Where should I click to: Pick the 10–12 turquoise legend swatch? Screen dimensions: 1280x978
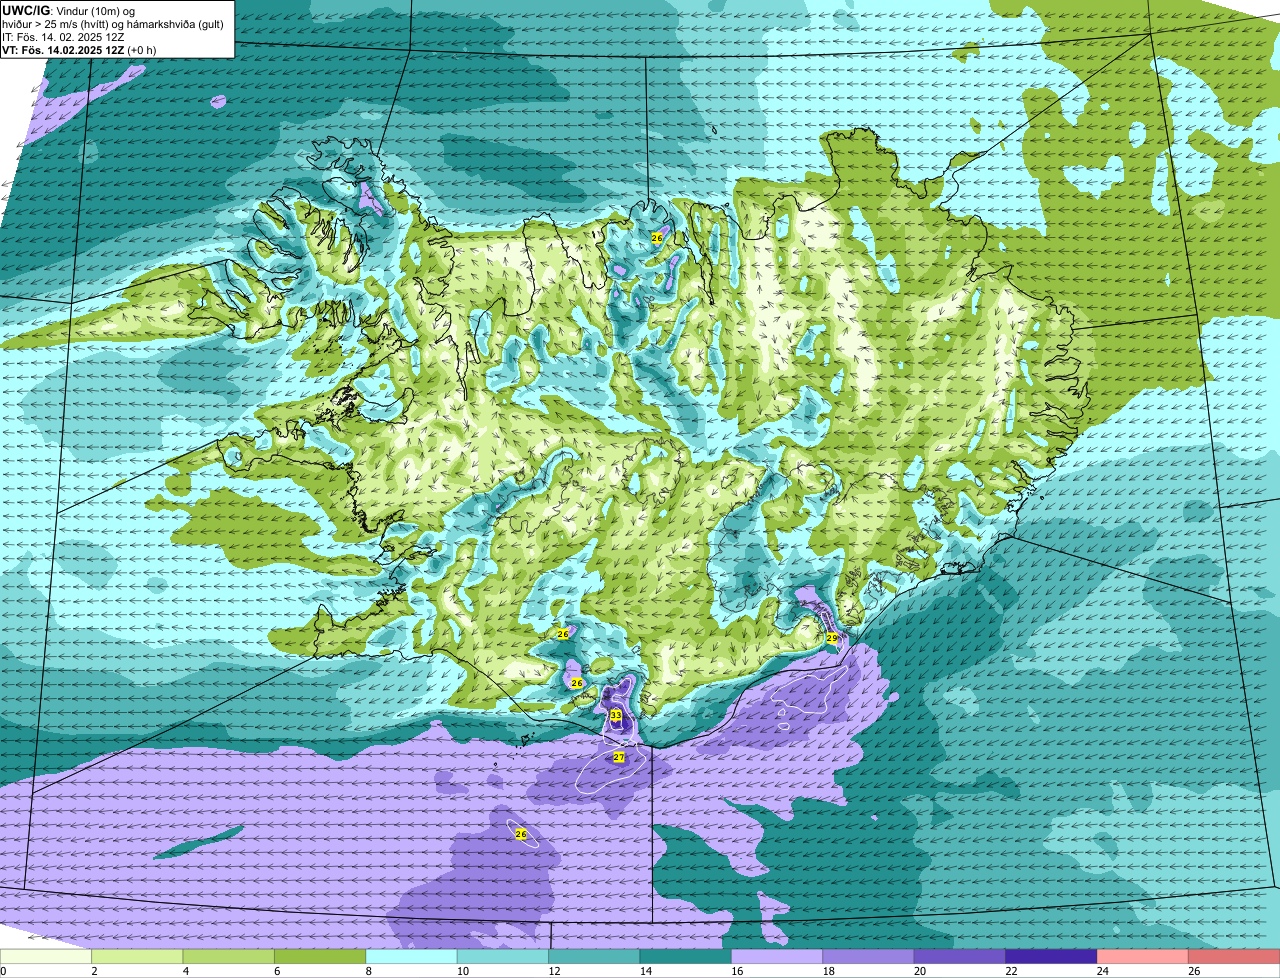(503, 957)
